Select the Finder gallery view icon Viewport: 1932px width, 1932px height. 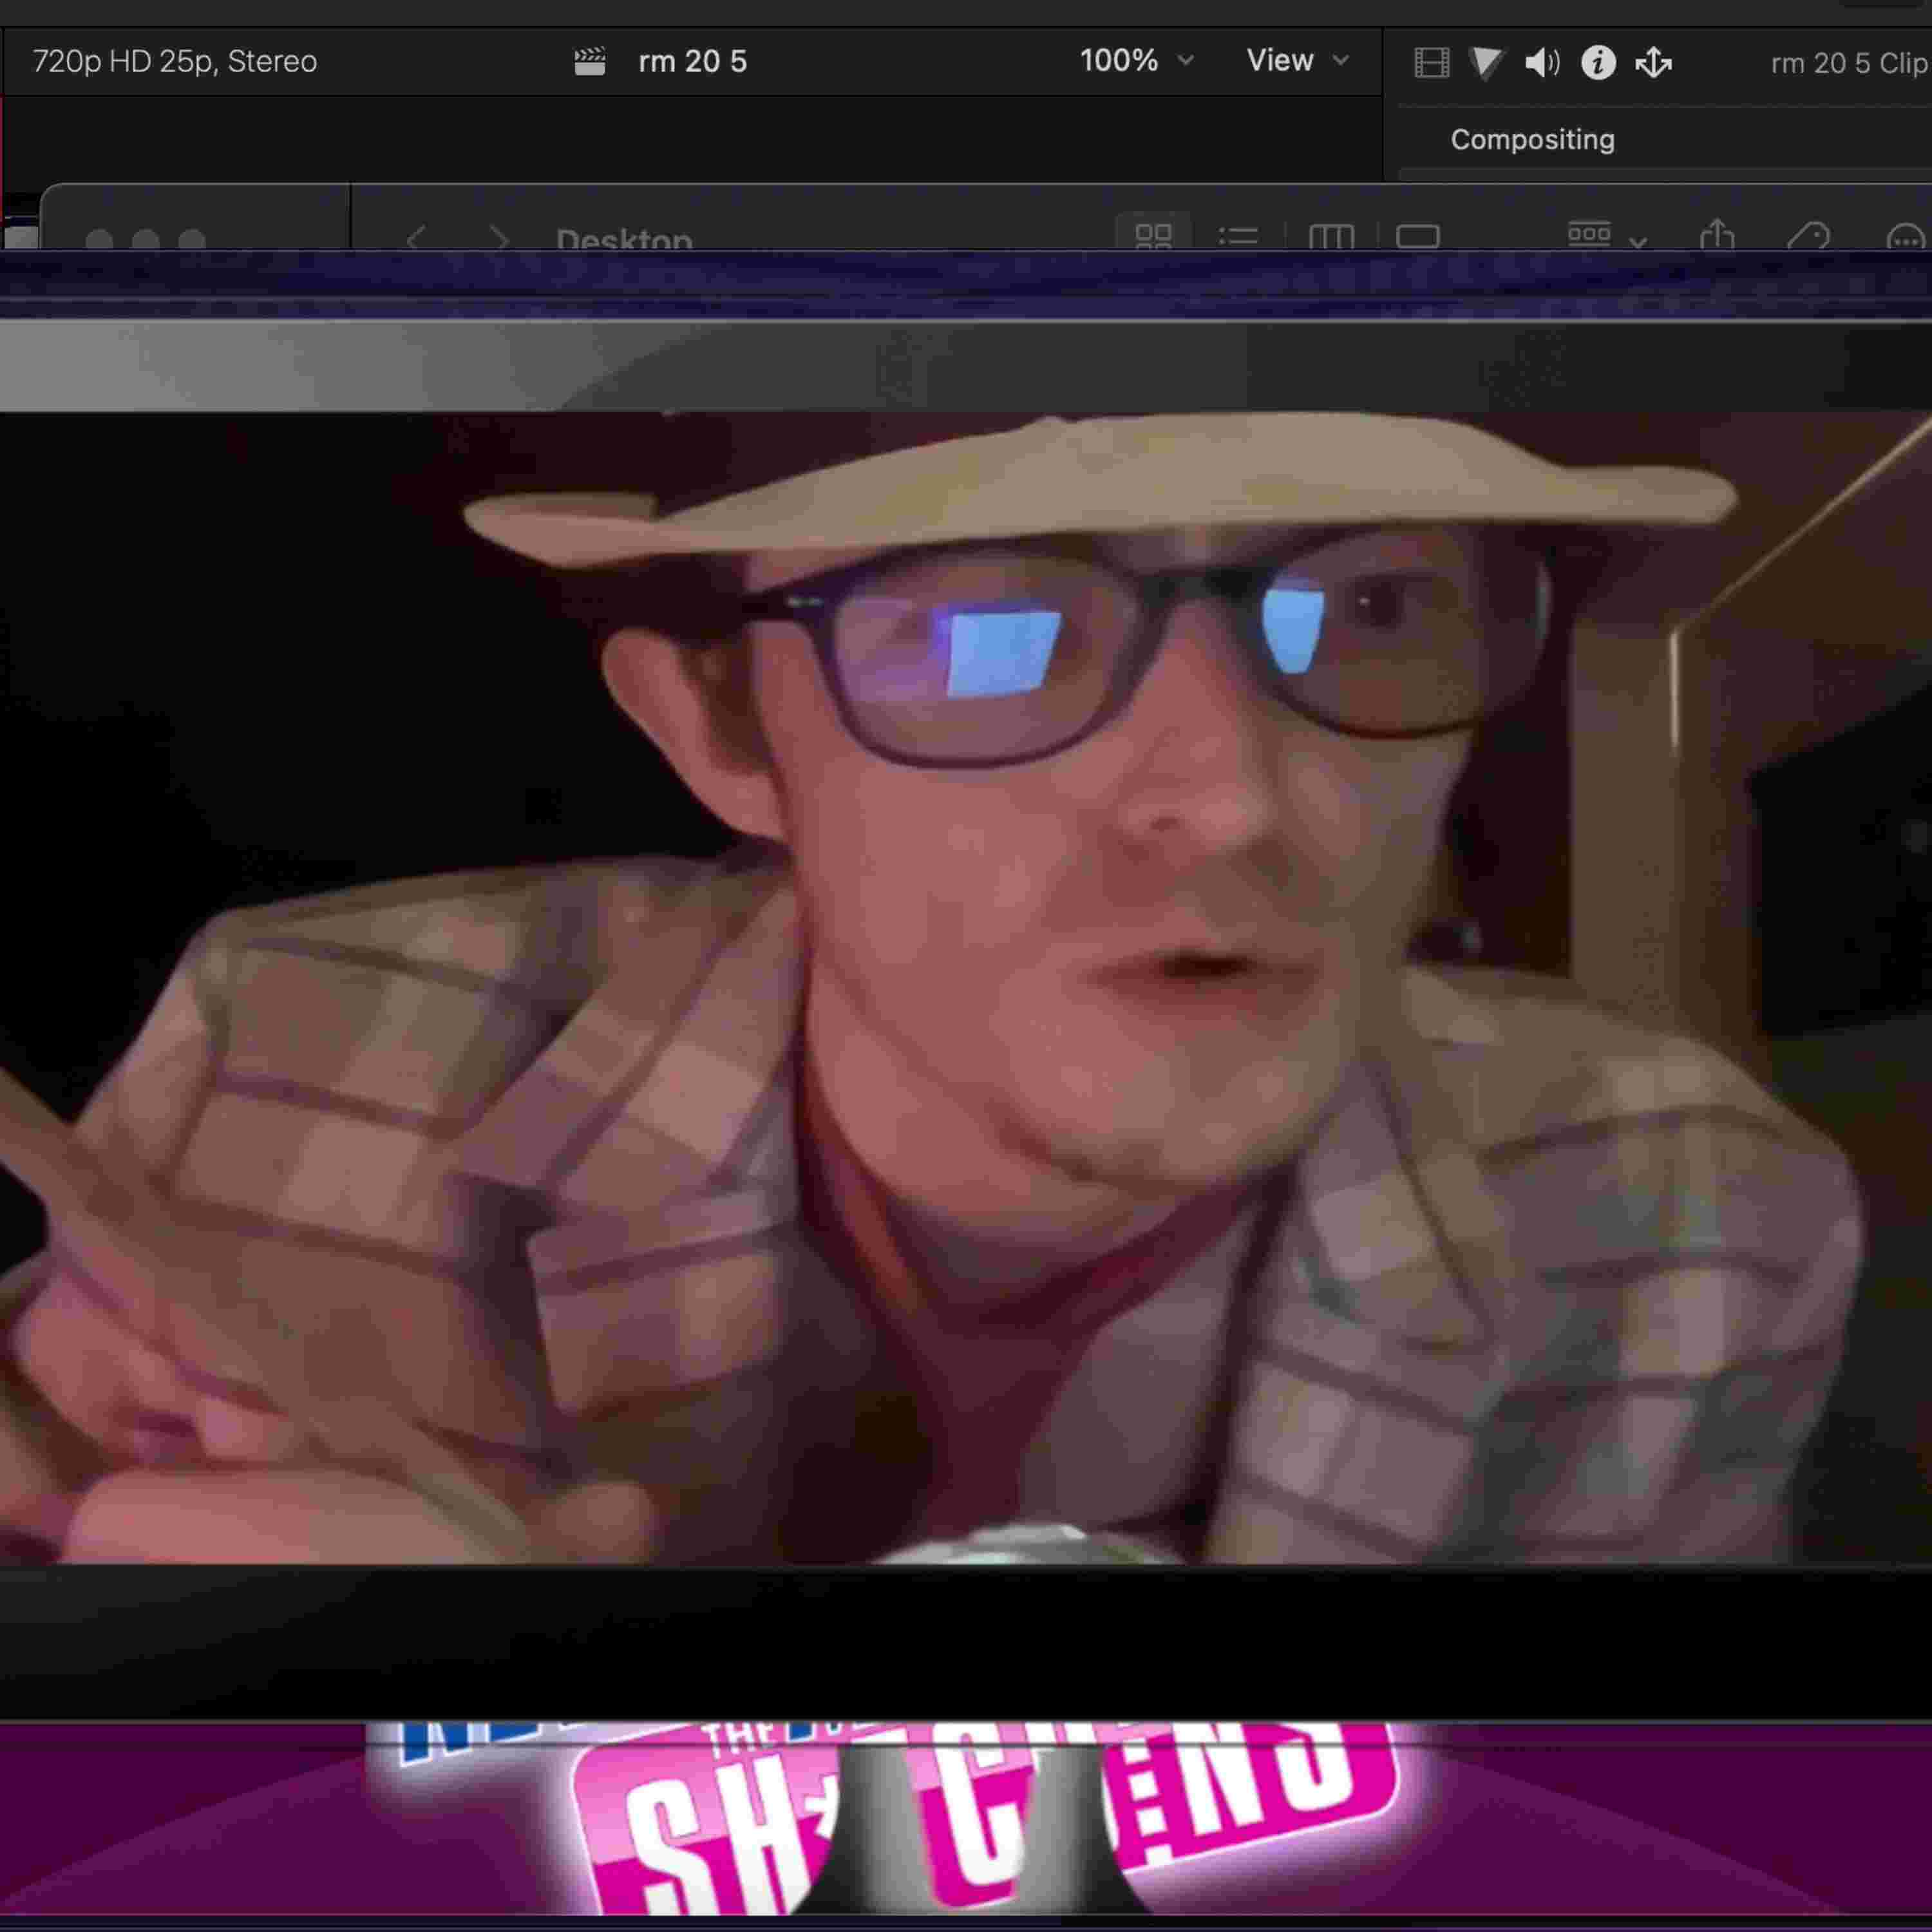(1417, 236)
